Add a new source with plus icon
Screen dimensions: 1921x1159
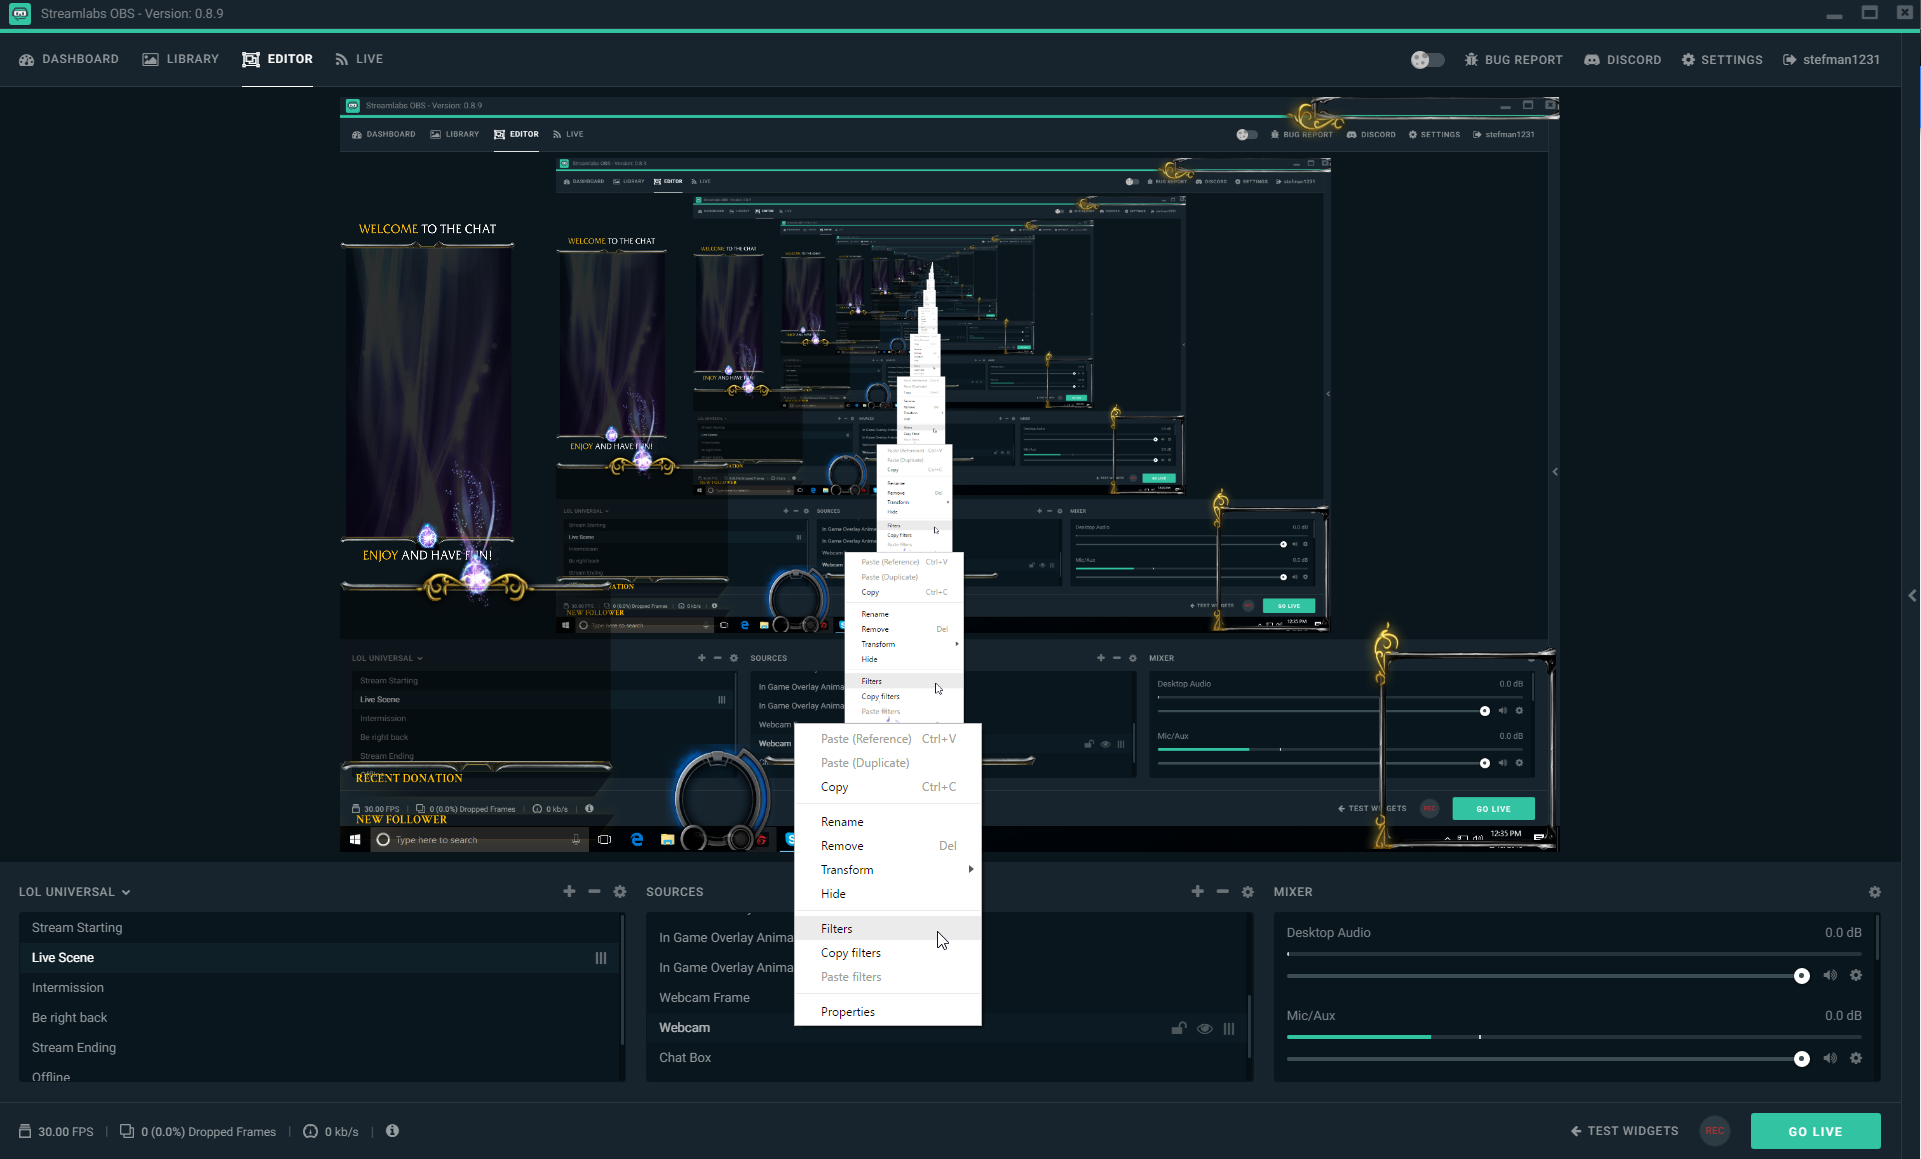click(x=1197, y=891)
